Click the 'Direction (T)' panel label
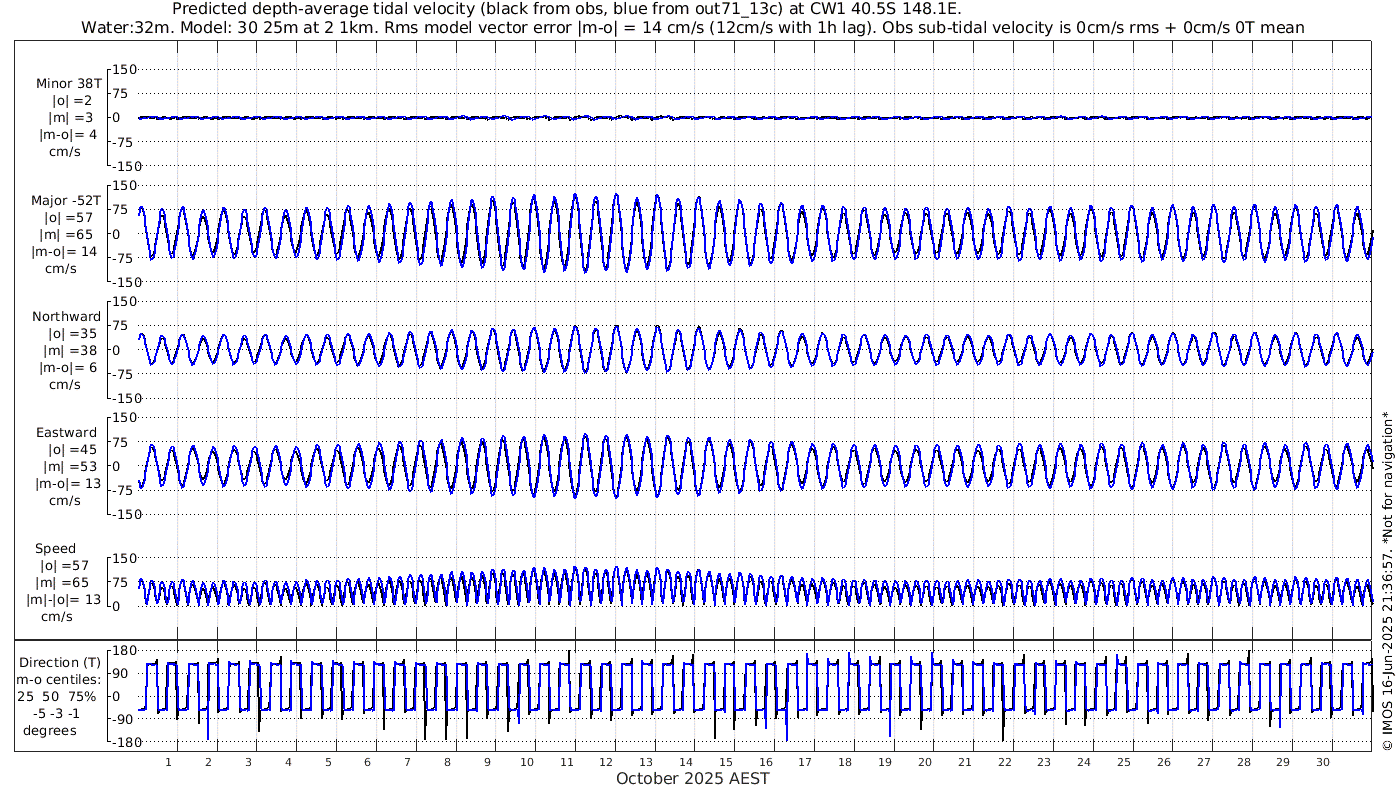The image size is (1400, 800). pyautogui.click(x=60, y=662)
